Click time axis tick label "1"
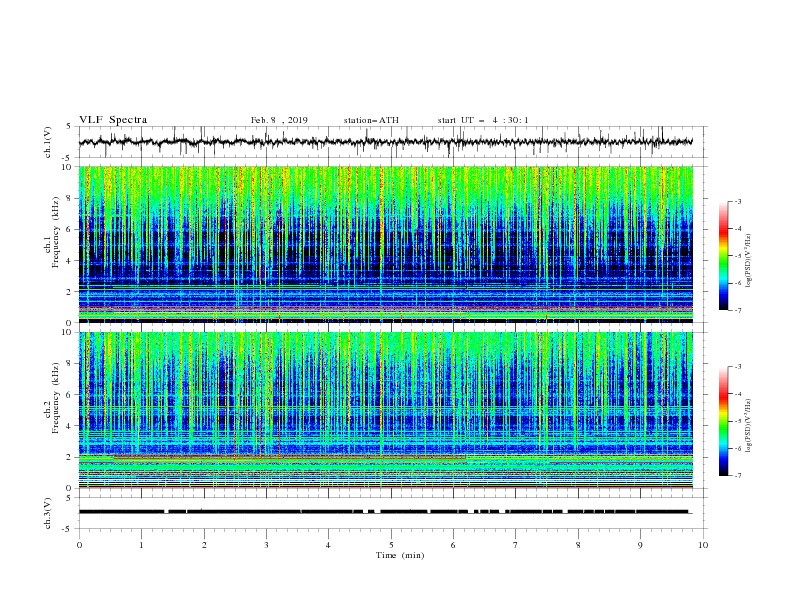The width and height of the screenshot is (792, 612). (141, 545)
